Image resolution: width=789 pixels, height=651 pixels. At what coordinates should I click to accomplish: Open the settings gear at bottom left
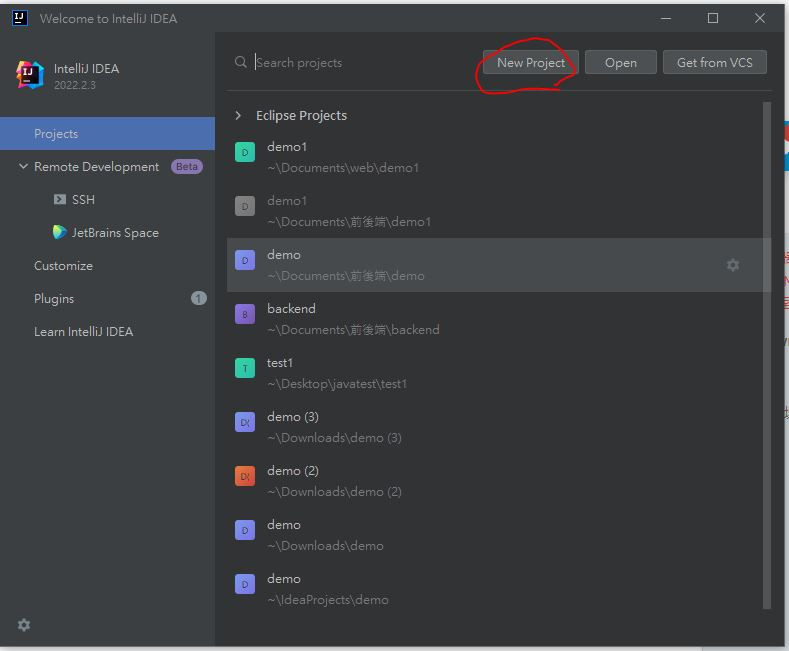coord(24,625)
